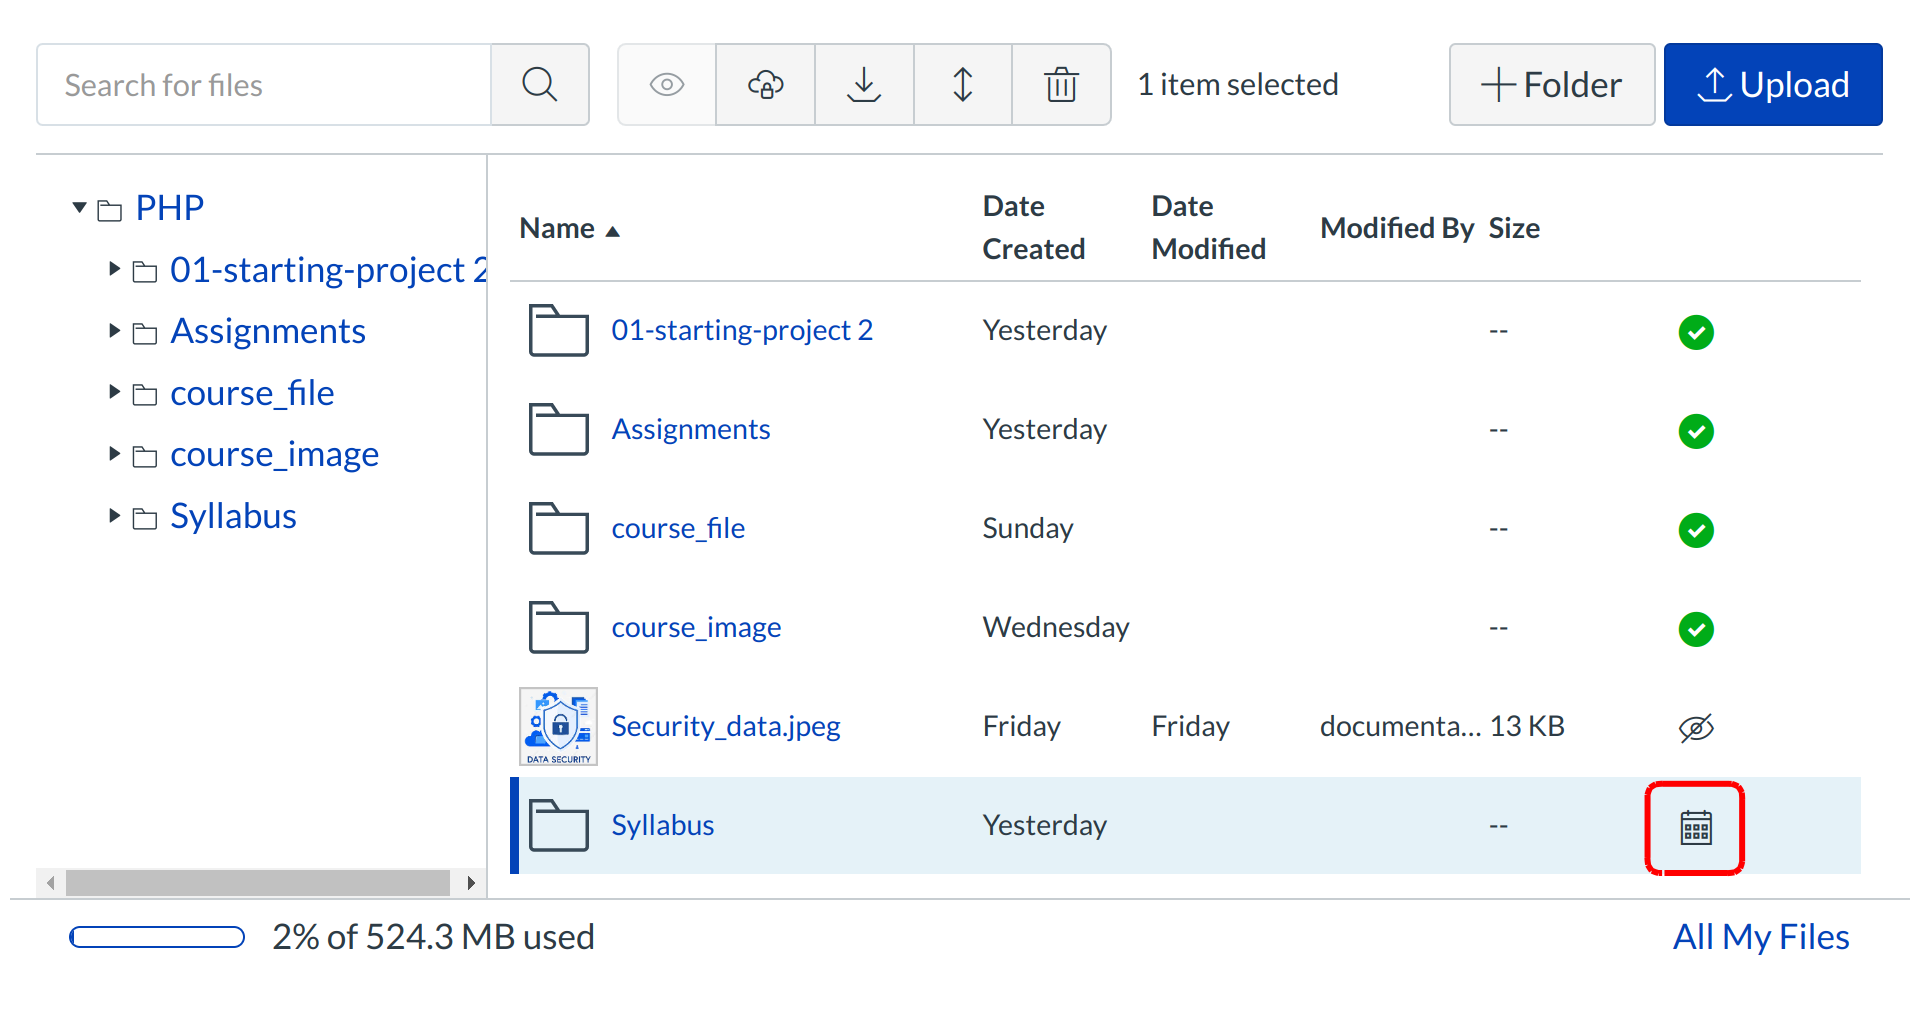The width and height of the screenshot is (1912, 1030).
Task: Toggle hidden status of Security_data.jpeg
Action: tap(1695, 728)
